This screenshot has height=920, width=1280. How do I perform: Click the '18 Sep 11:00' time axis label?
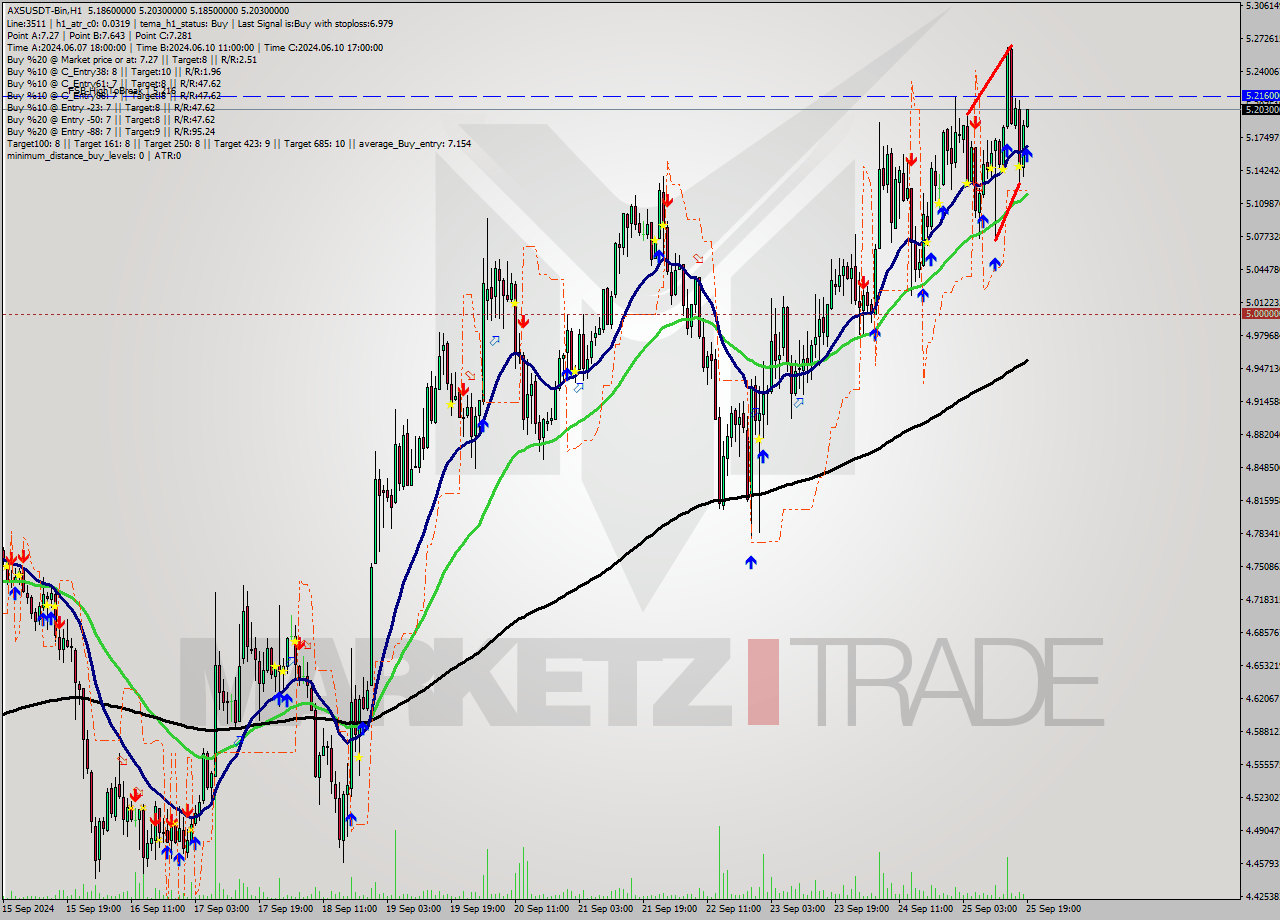(350, 908)
